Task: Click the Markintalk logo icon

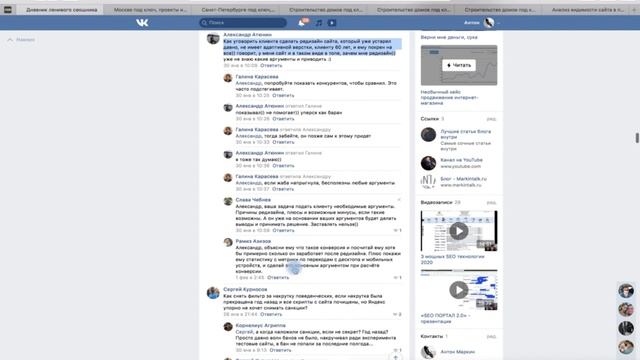Action: [x=428, y=181]
